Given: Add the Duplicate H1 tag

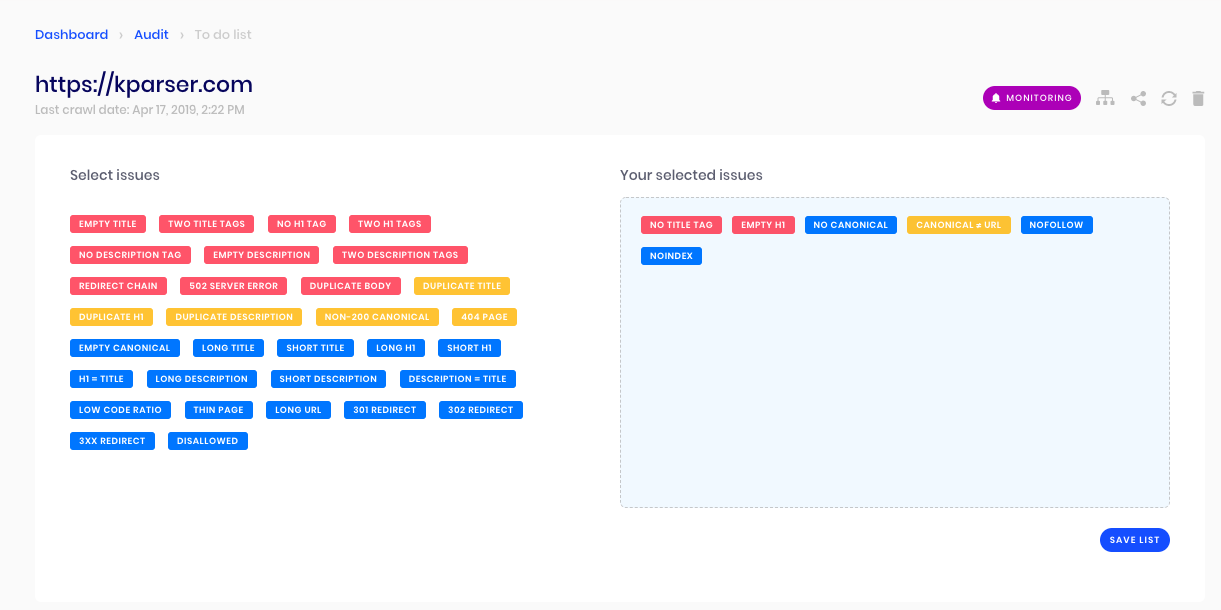Looking at the screenshot, I should click(111, 317).
